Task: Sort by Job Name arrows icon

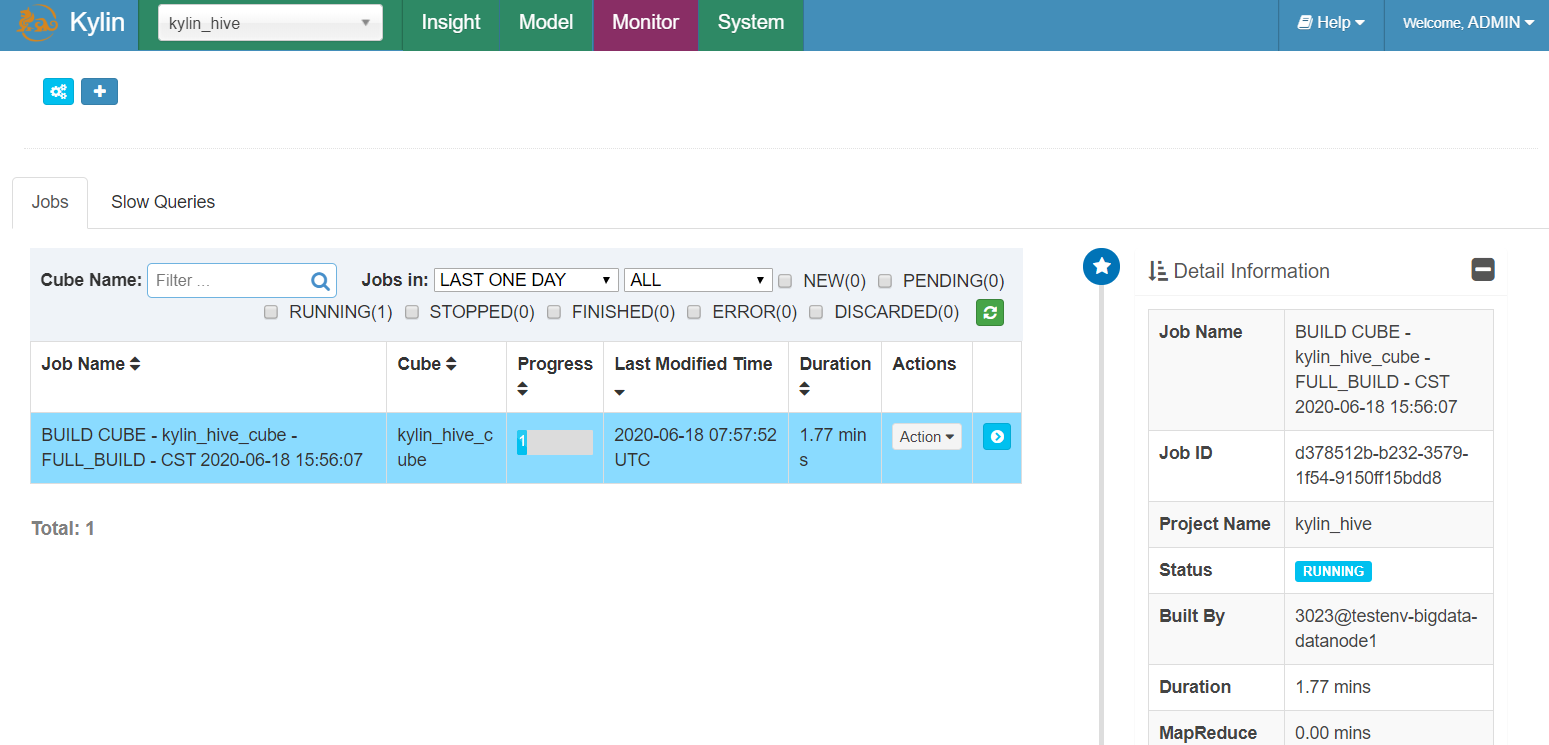Action: point(135,364)
